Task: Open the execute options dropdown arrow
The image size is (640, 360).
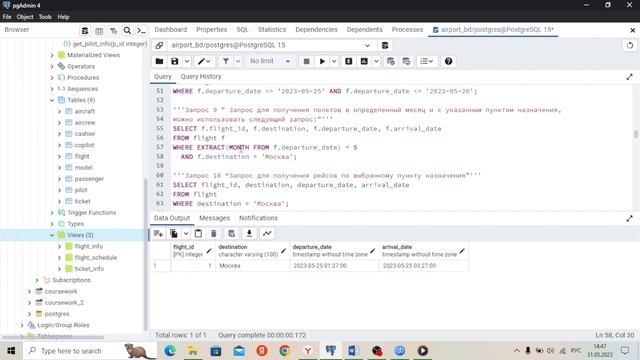Action: click(334, 61)
